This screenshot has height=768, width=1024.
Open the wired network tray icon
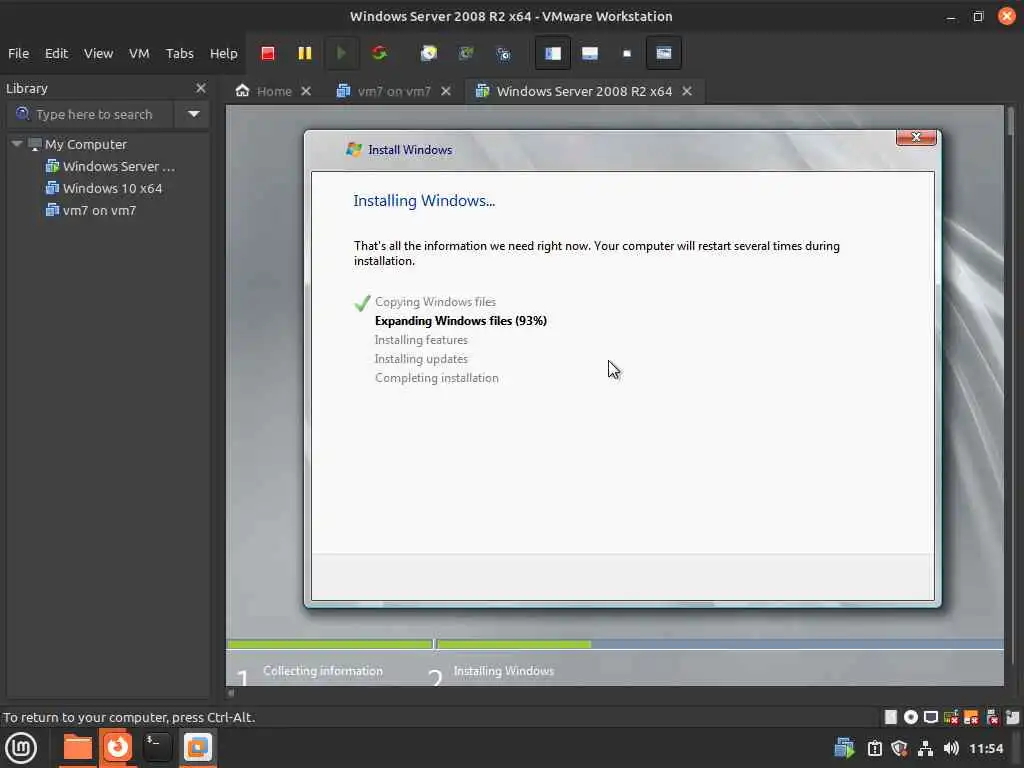click(925, 748)
